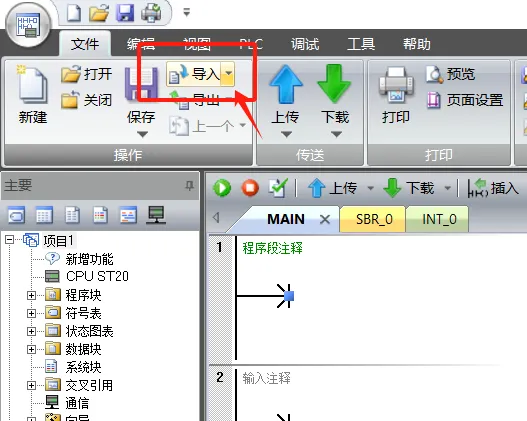
Task: Select CPU ST20 in the project tree
Action: [x=97, y=276]
